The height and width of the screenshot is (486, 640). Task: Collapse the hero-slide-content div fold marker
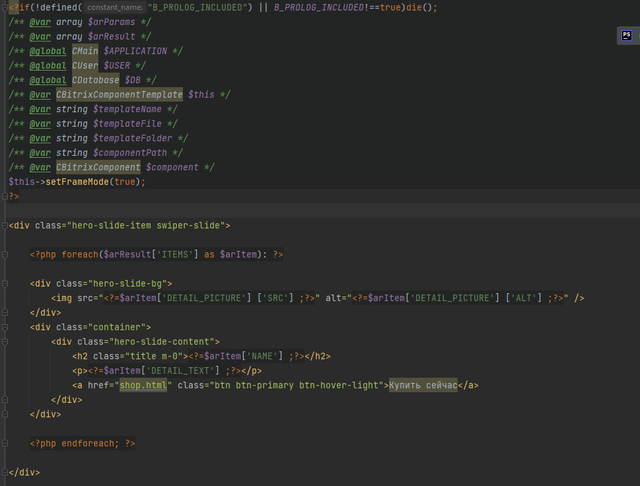4,342
